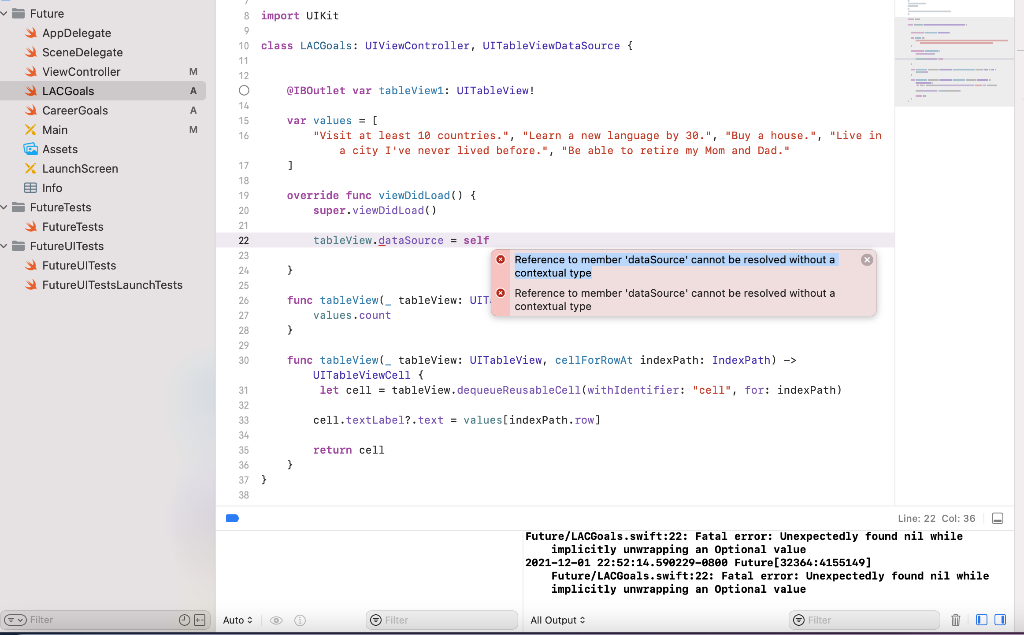Click viewDidLoad function name on line 19
Viewport: 1024px width, 635px height.
click(x=414, y=195)
